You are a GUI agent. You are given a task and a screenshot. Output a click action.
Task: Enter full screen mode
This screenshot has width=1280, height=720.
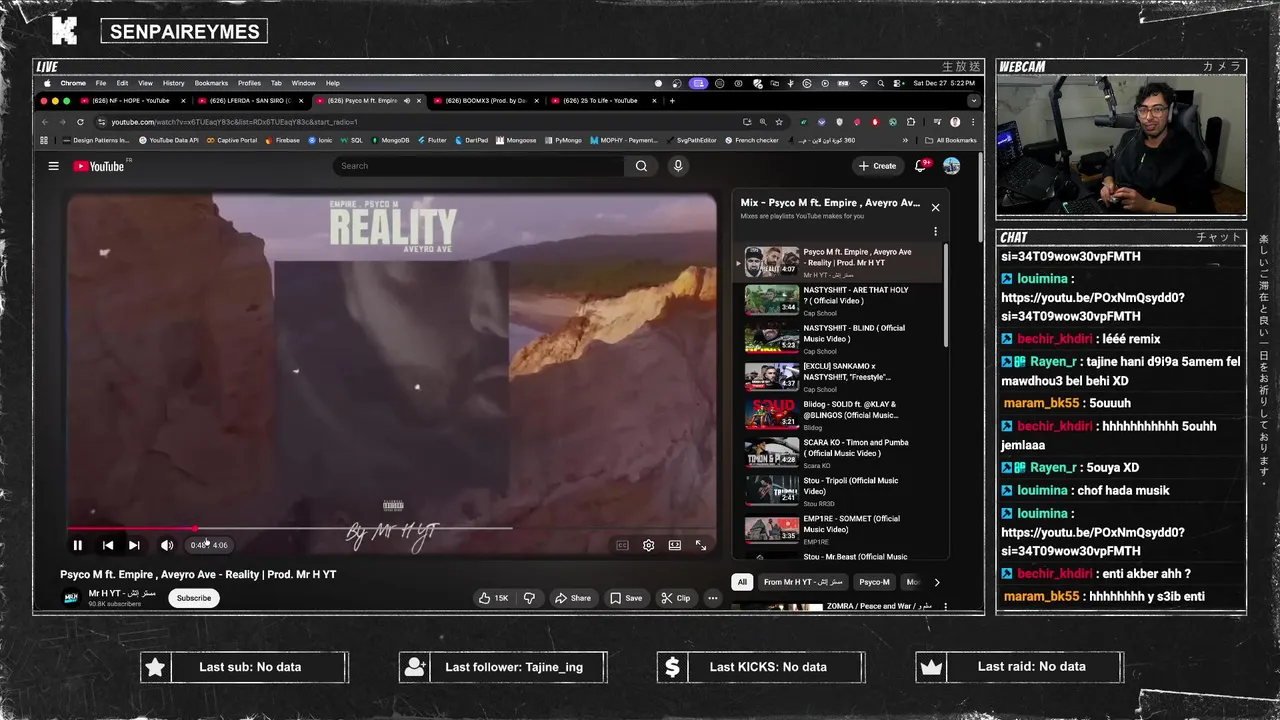point(701,545)
